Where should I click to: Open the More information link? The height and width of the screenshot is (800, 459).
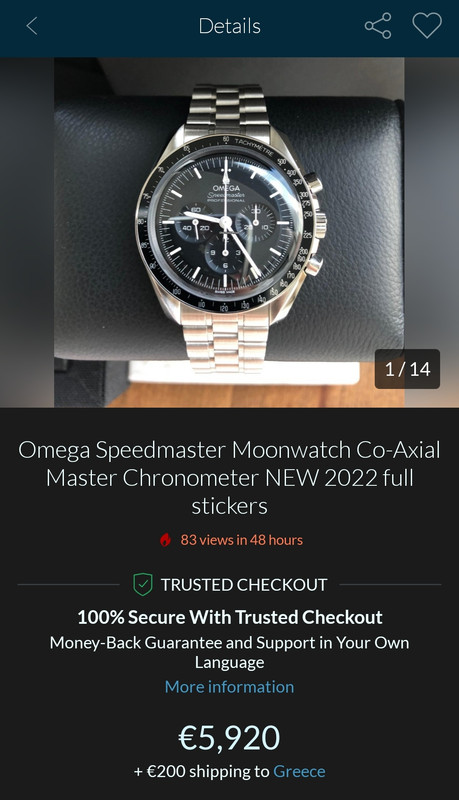pos(230,687)
